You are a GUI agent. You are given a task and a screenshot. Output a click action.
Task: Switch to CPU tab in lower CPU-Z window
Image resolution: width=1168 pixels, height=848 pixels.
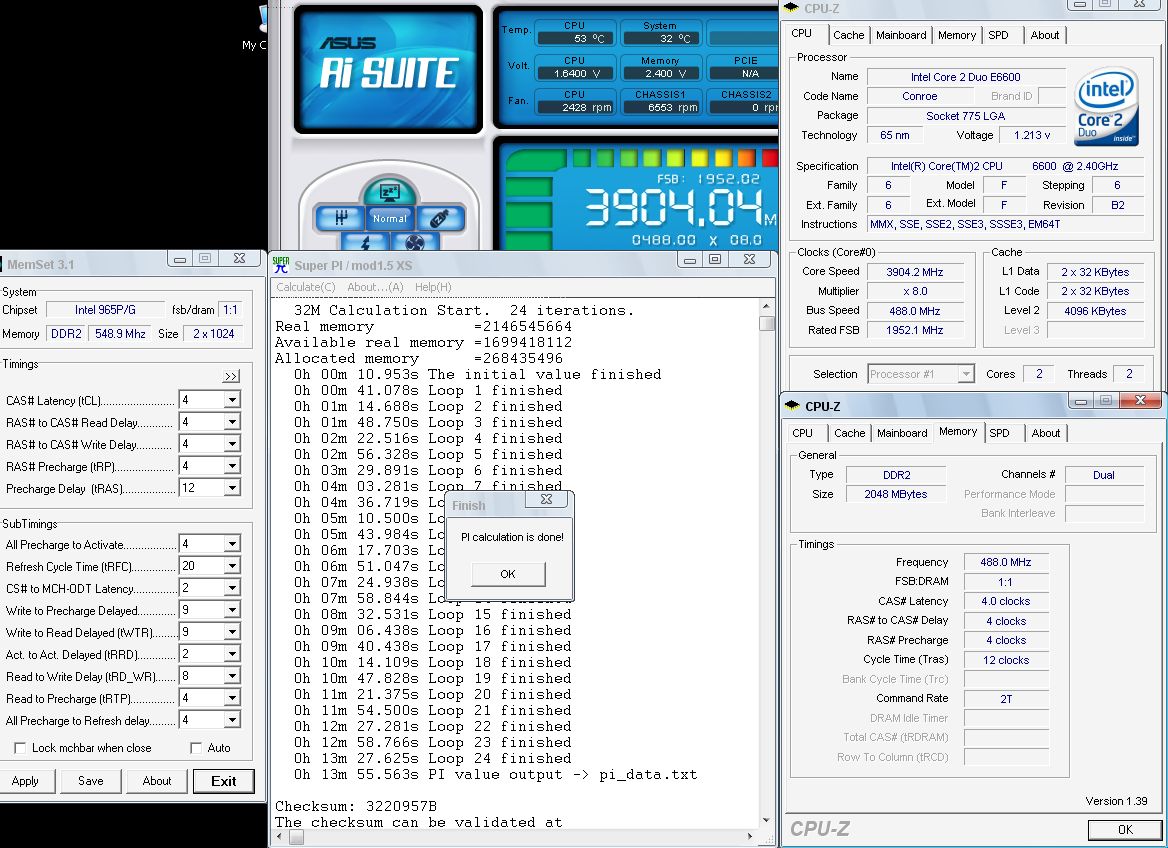point(802,433)
